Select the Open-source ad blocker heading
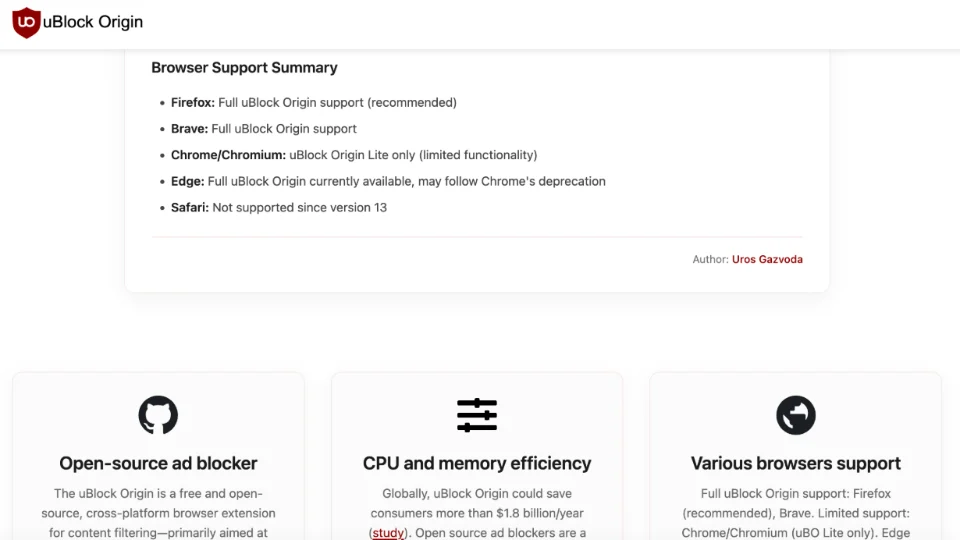The image size is (960, 540). [158, 463]
